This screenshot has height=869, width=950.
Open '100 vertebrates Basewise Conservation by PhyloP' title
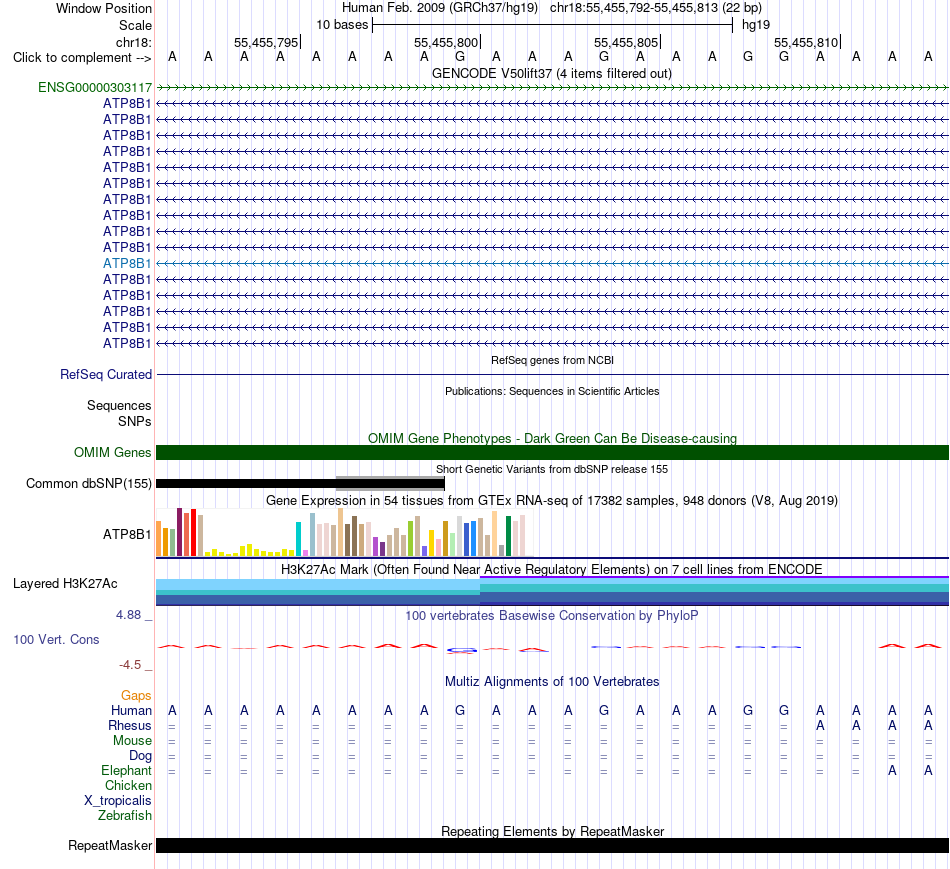pyautogui.click(x=552, y=616)
